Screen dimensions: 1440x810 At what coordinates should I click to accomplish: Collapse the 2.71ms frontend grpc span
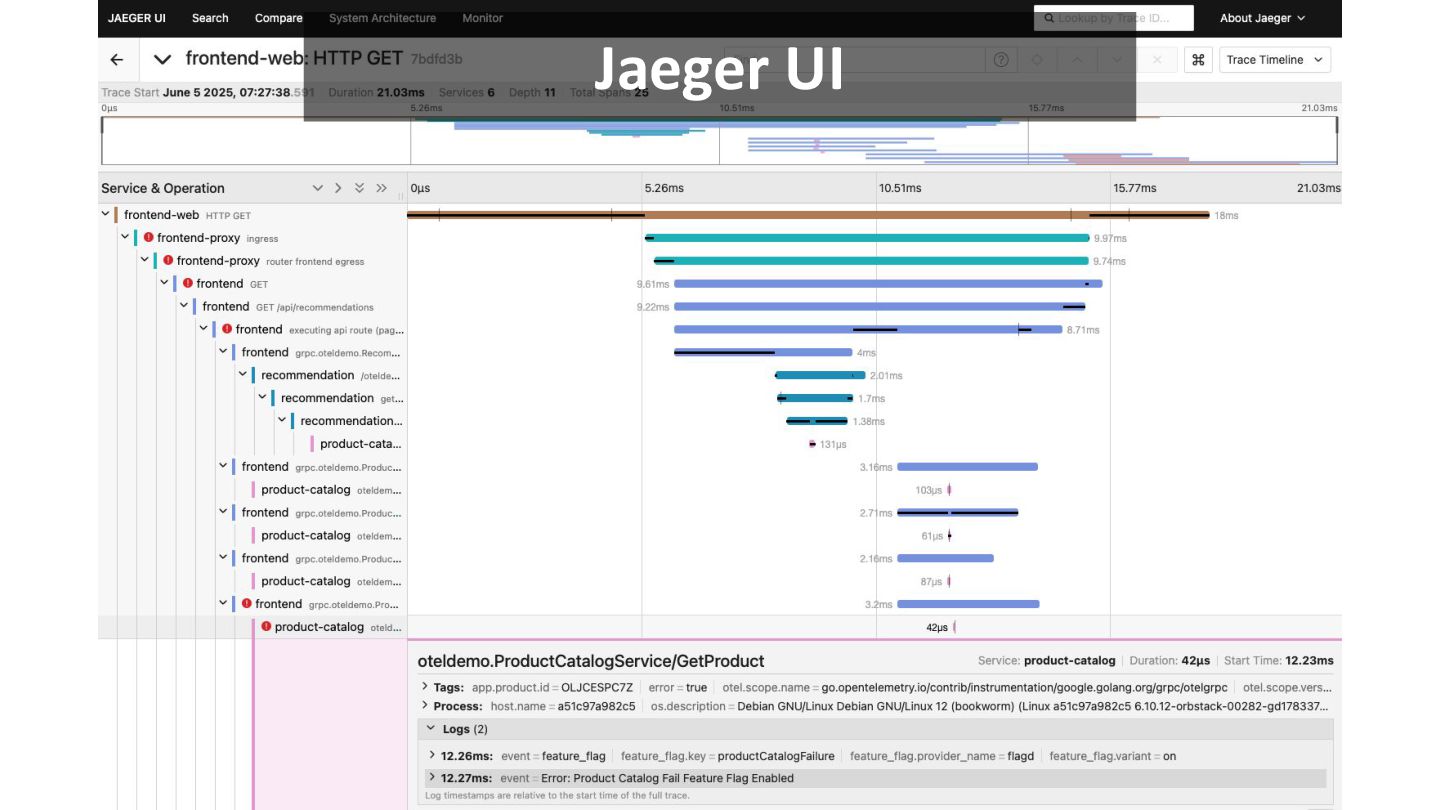223,512
